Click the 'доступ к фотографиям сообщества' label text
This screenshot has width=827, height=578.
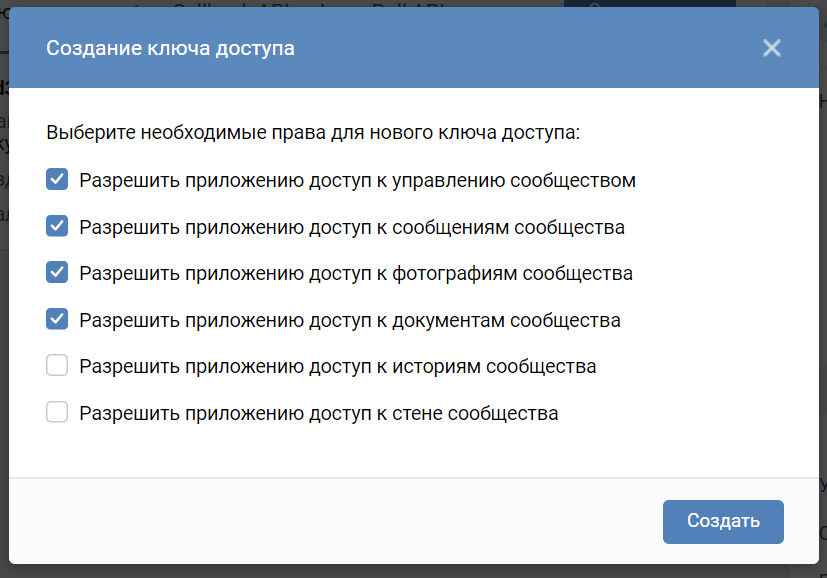click(x=356, y=273)
